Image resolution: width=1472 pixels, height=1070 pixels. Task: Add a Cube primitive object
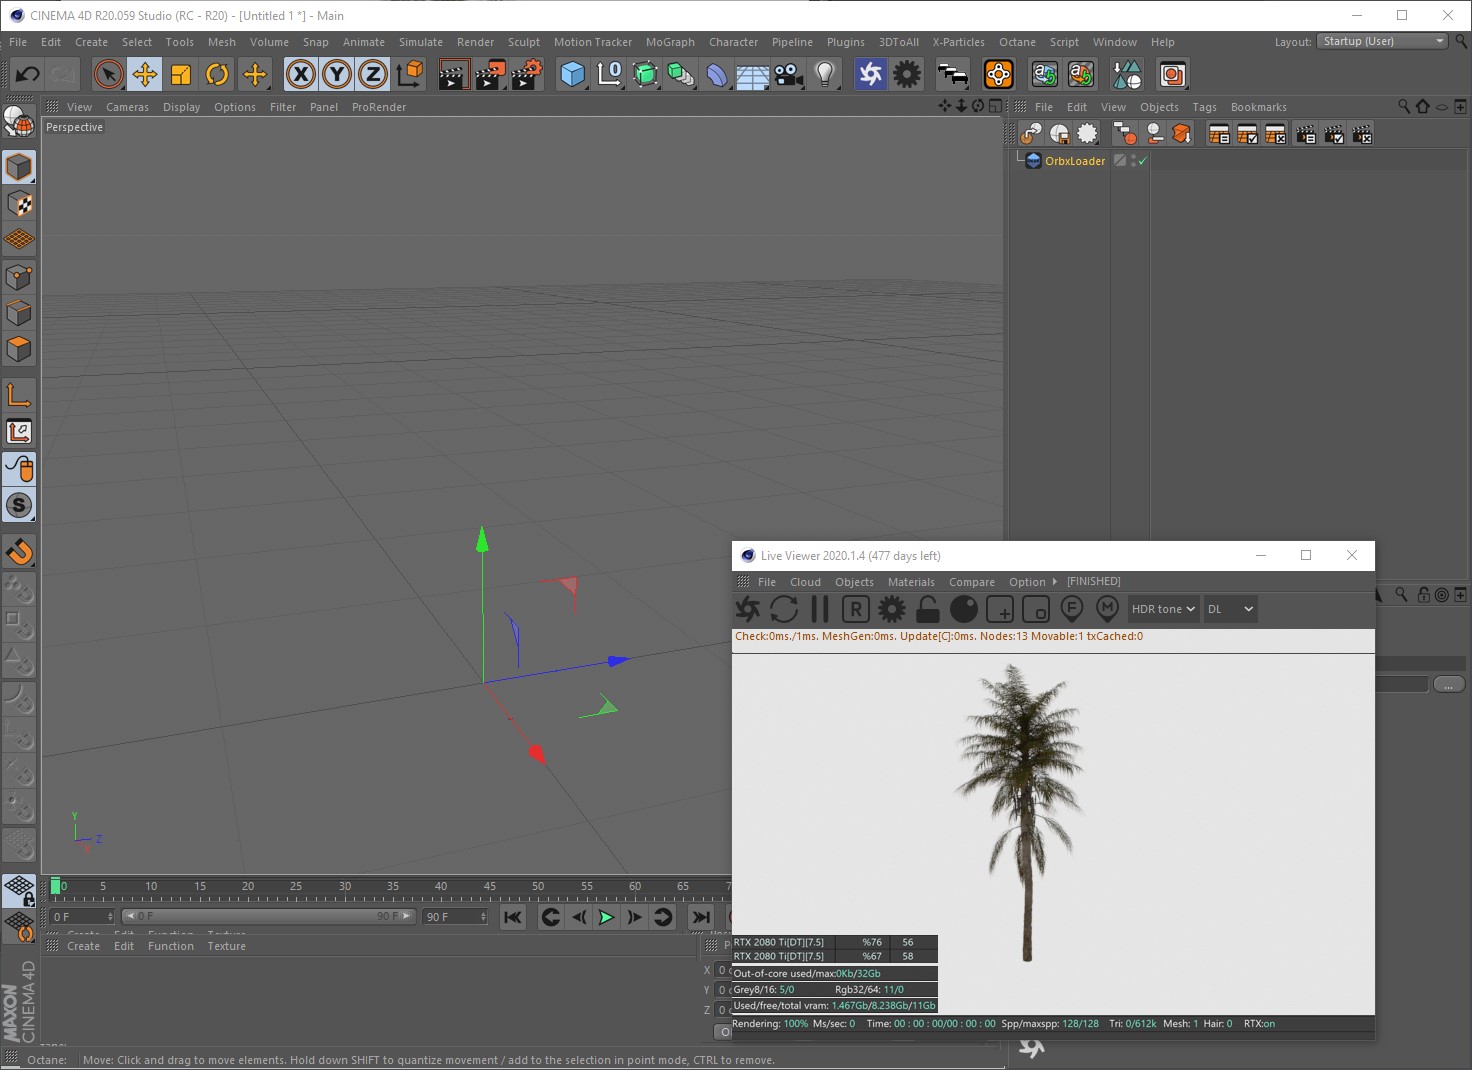point(572,75)
